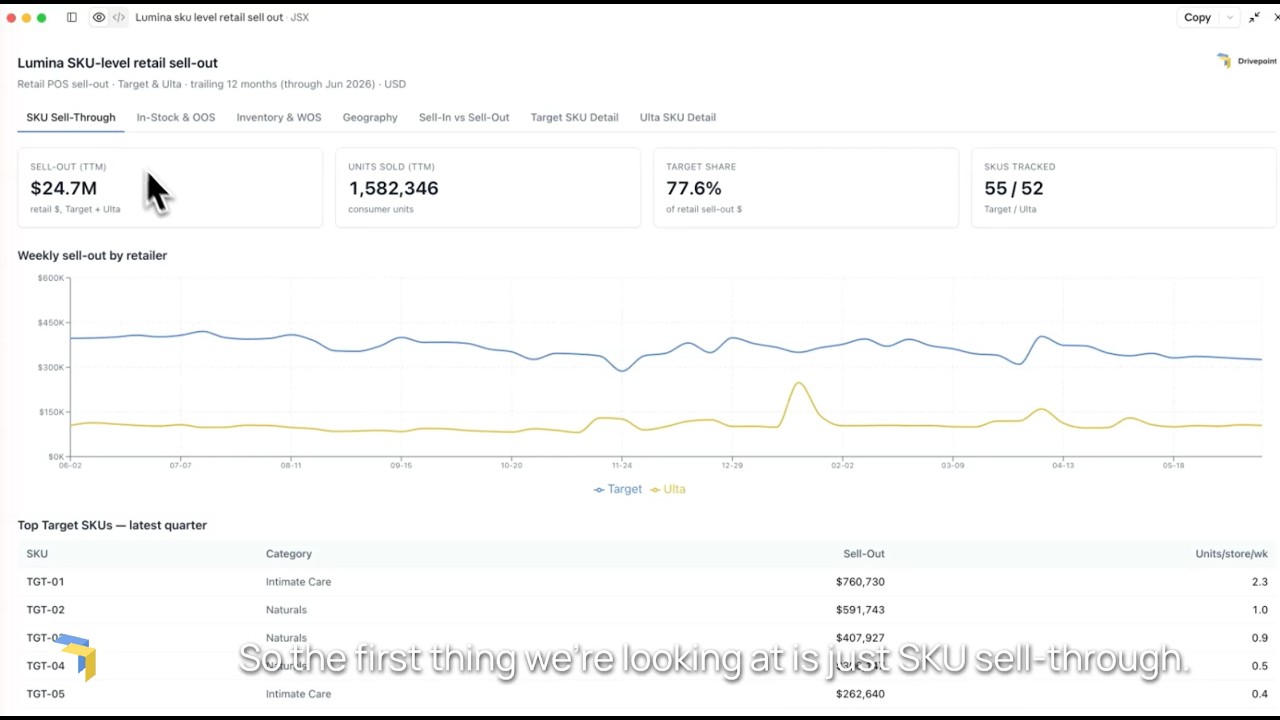The image size is (1280, 720).
Task: Click the file name Lumina sku level retail sell out
Action: 209,17
